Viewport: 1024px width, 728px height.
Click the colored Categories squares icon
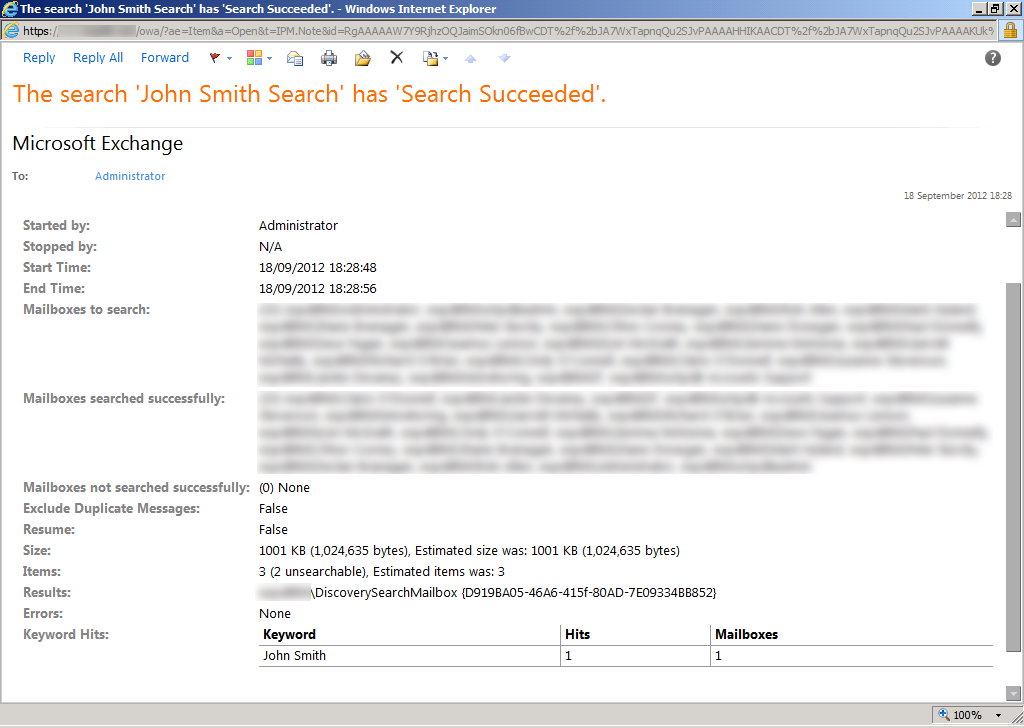pyautogui.click(x=254, y=57)
